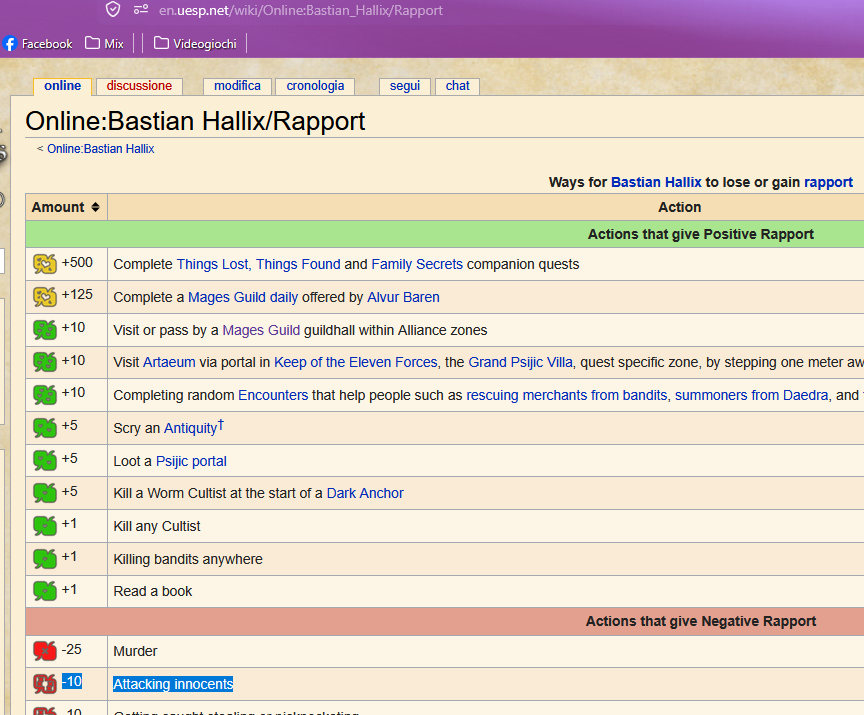Open the Things Lost, Things Found quest link
Viewport: 864px width, 715px height.
point(258,264)
